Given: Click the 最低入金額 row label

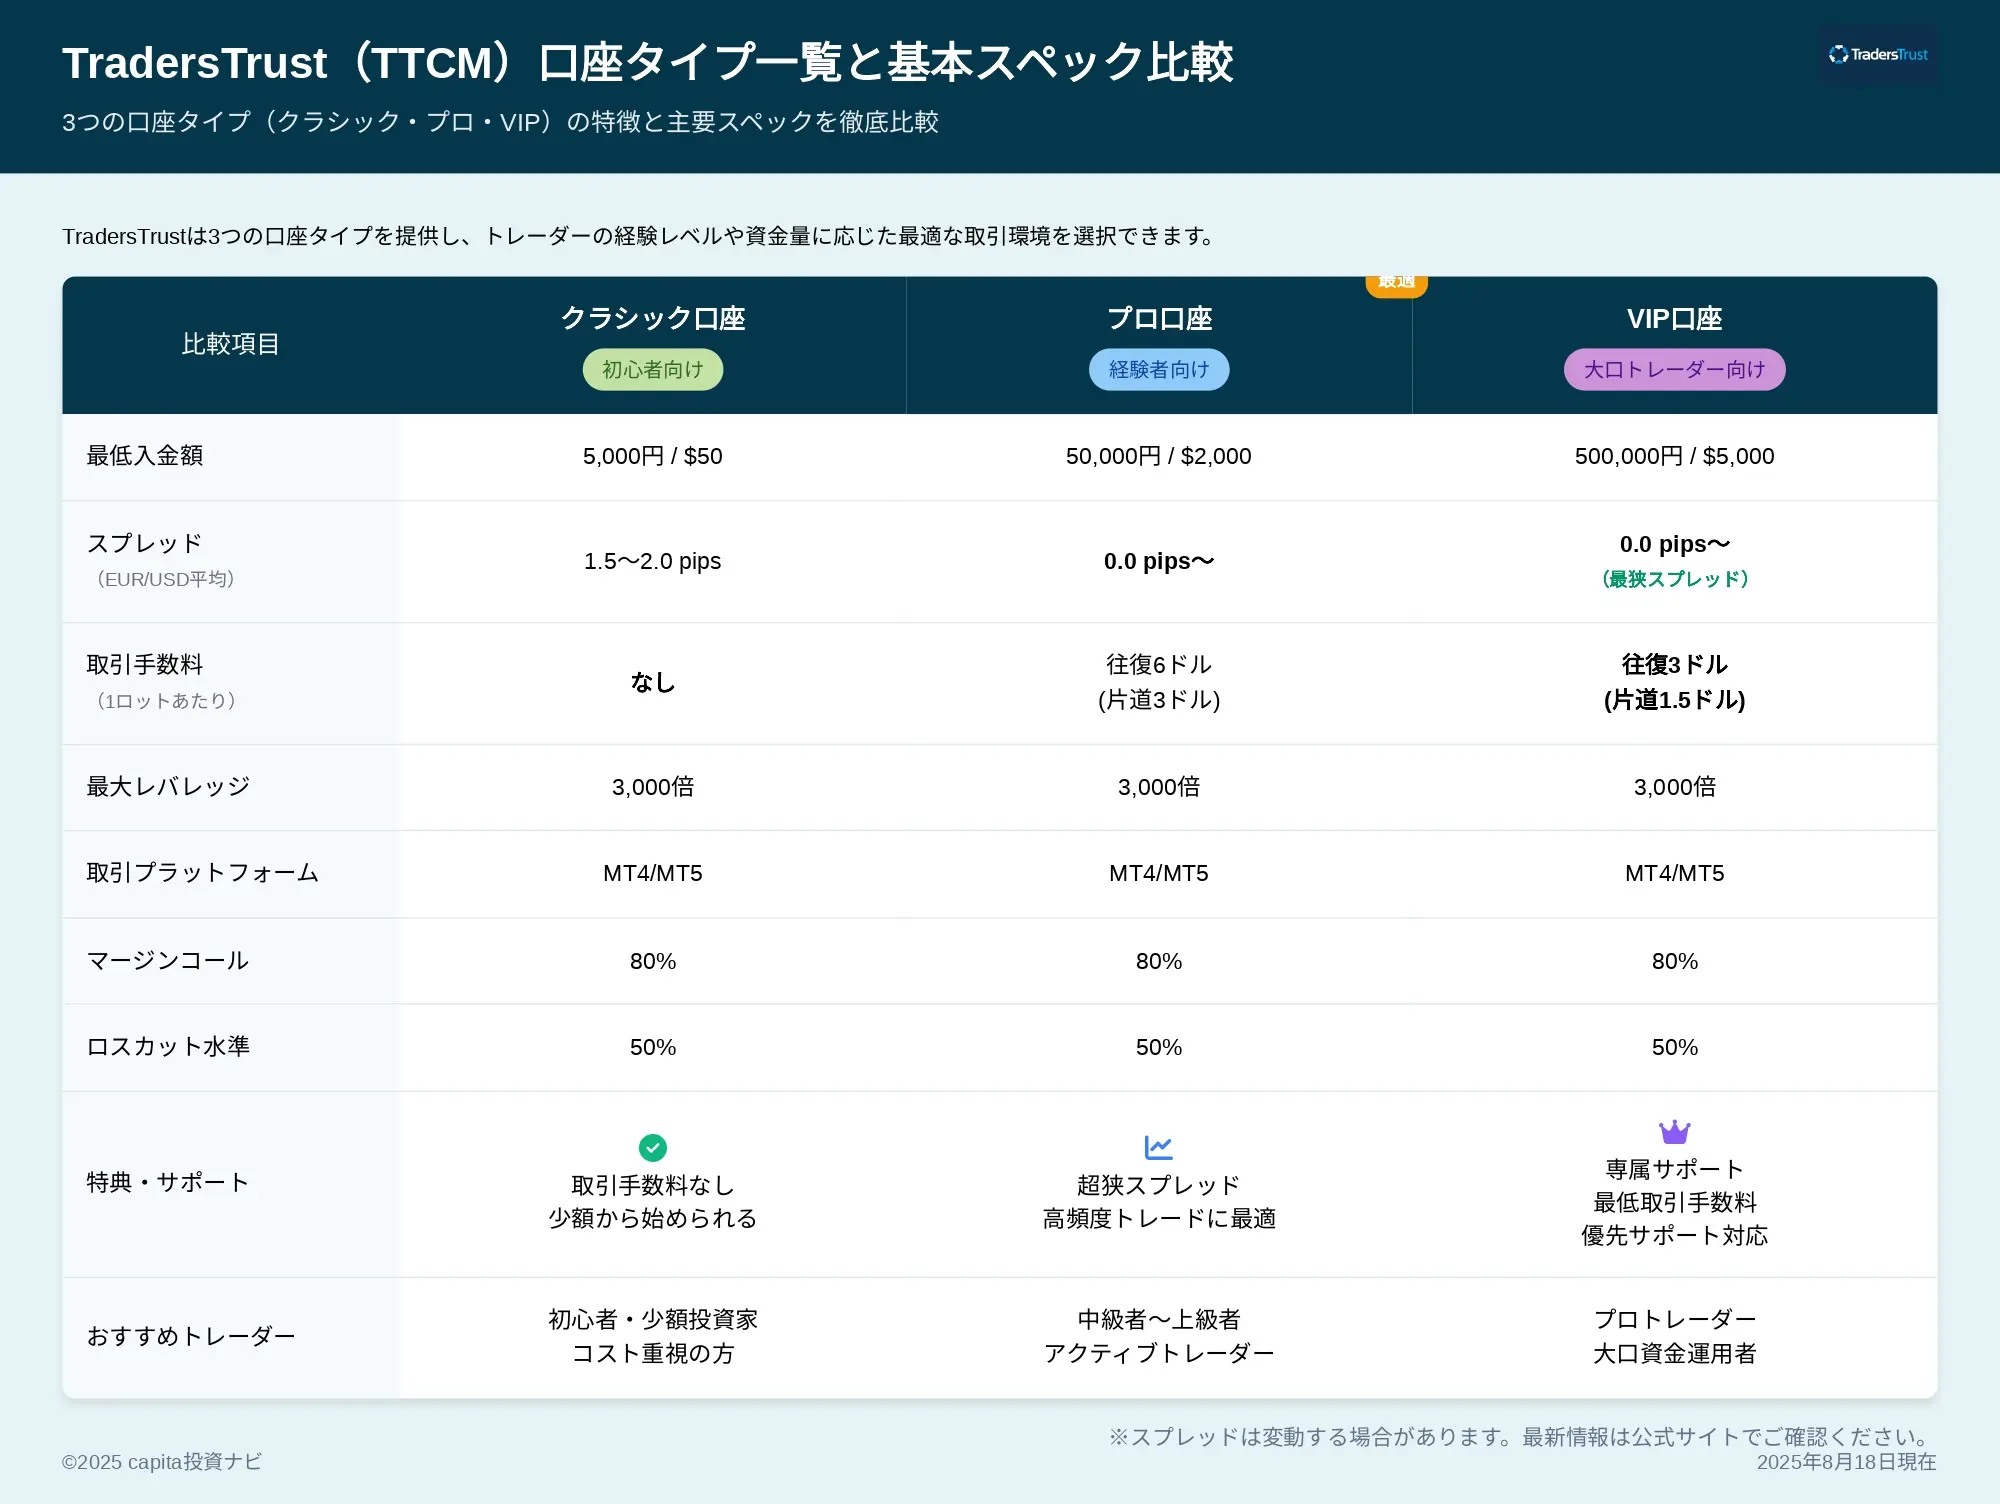Looking at the screenshot, I should [145, 456].
